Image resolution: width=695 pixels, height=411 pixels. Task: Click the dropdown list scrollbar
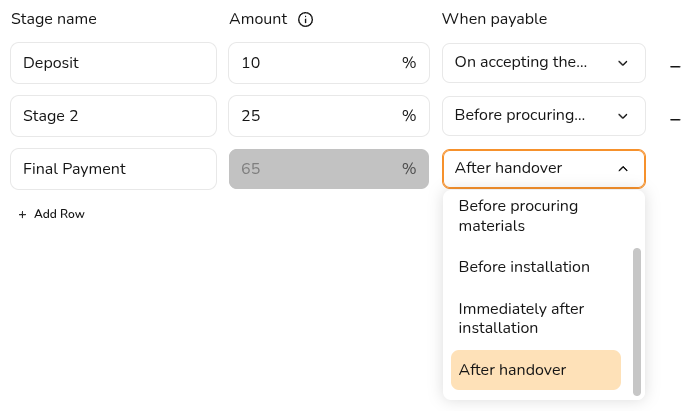click(637, 320)
